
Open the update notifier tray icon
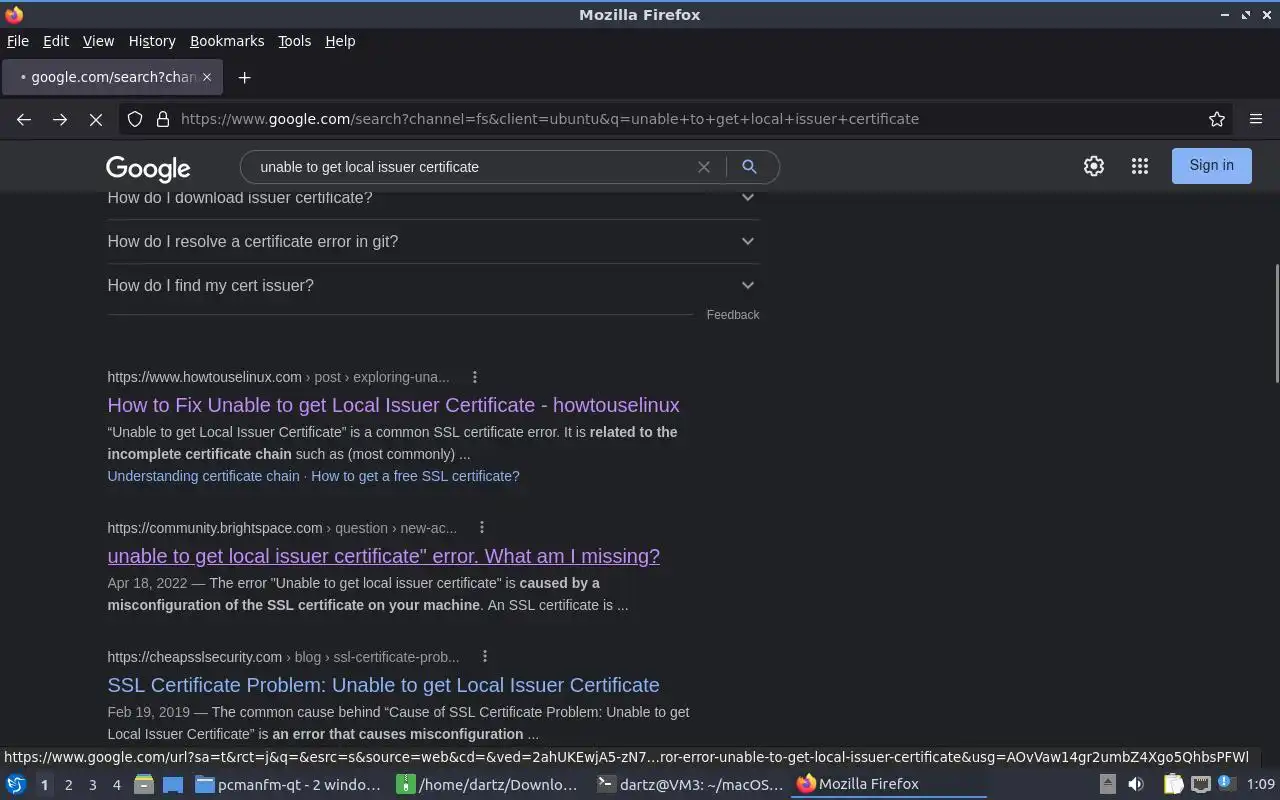coord(1226,785)
